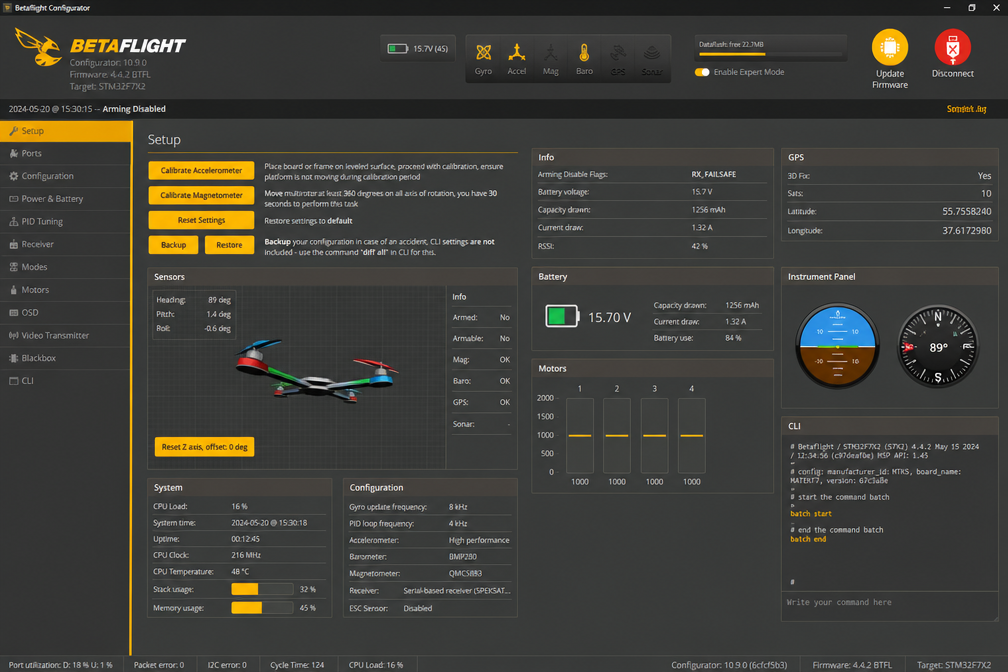The image size is (1008, 672).
Task: Click the Heading 89 deg readout
Action: pyautogui.click(x=194, y=300)
